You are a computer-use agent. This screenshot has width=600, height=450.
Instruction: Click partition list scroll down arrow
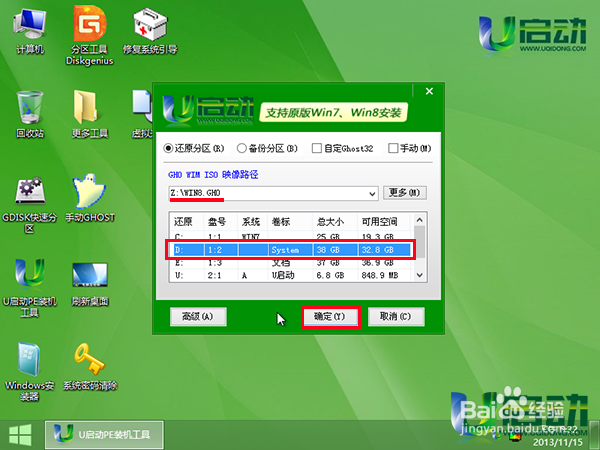click(x=419, y=275)
